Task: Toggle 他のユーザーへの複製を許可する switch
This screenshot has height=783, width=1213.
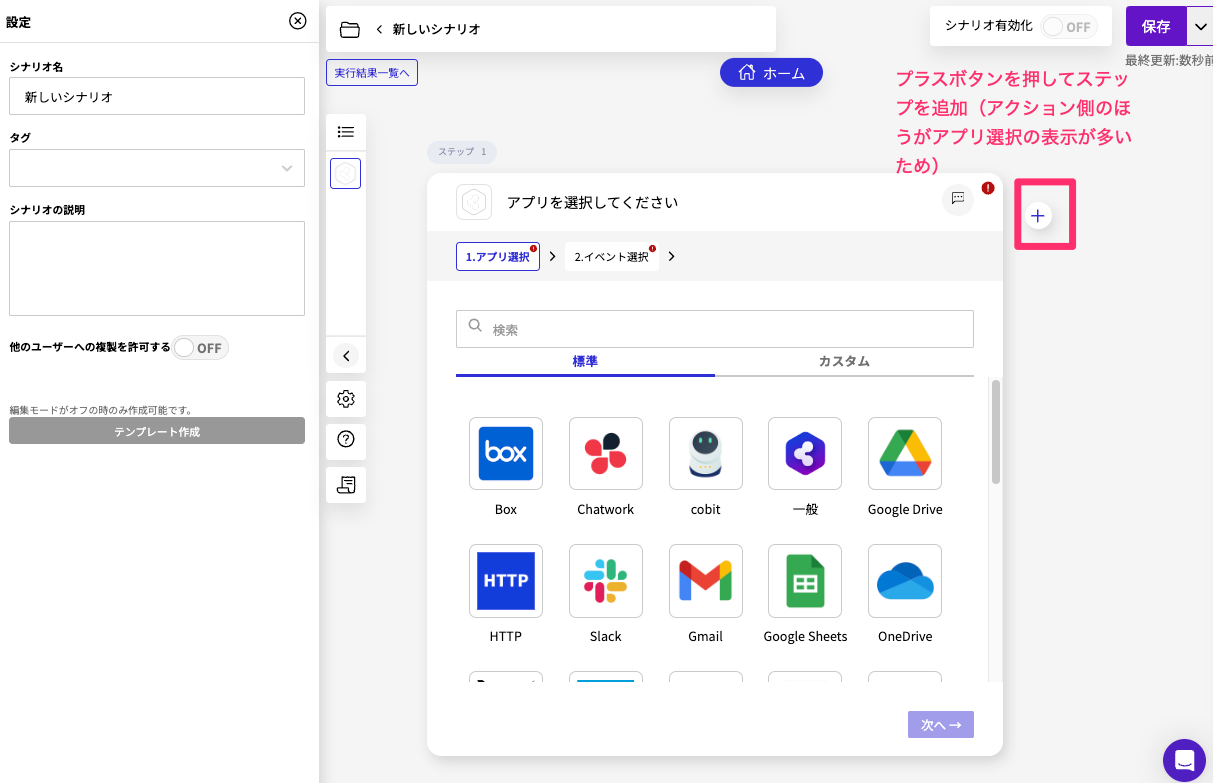Action: coord(200,347)
